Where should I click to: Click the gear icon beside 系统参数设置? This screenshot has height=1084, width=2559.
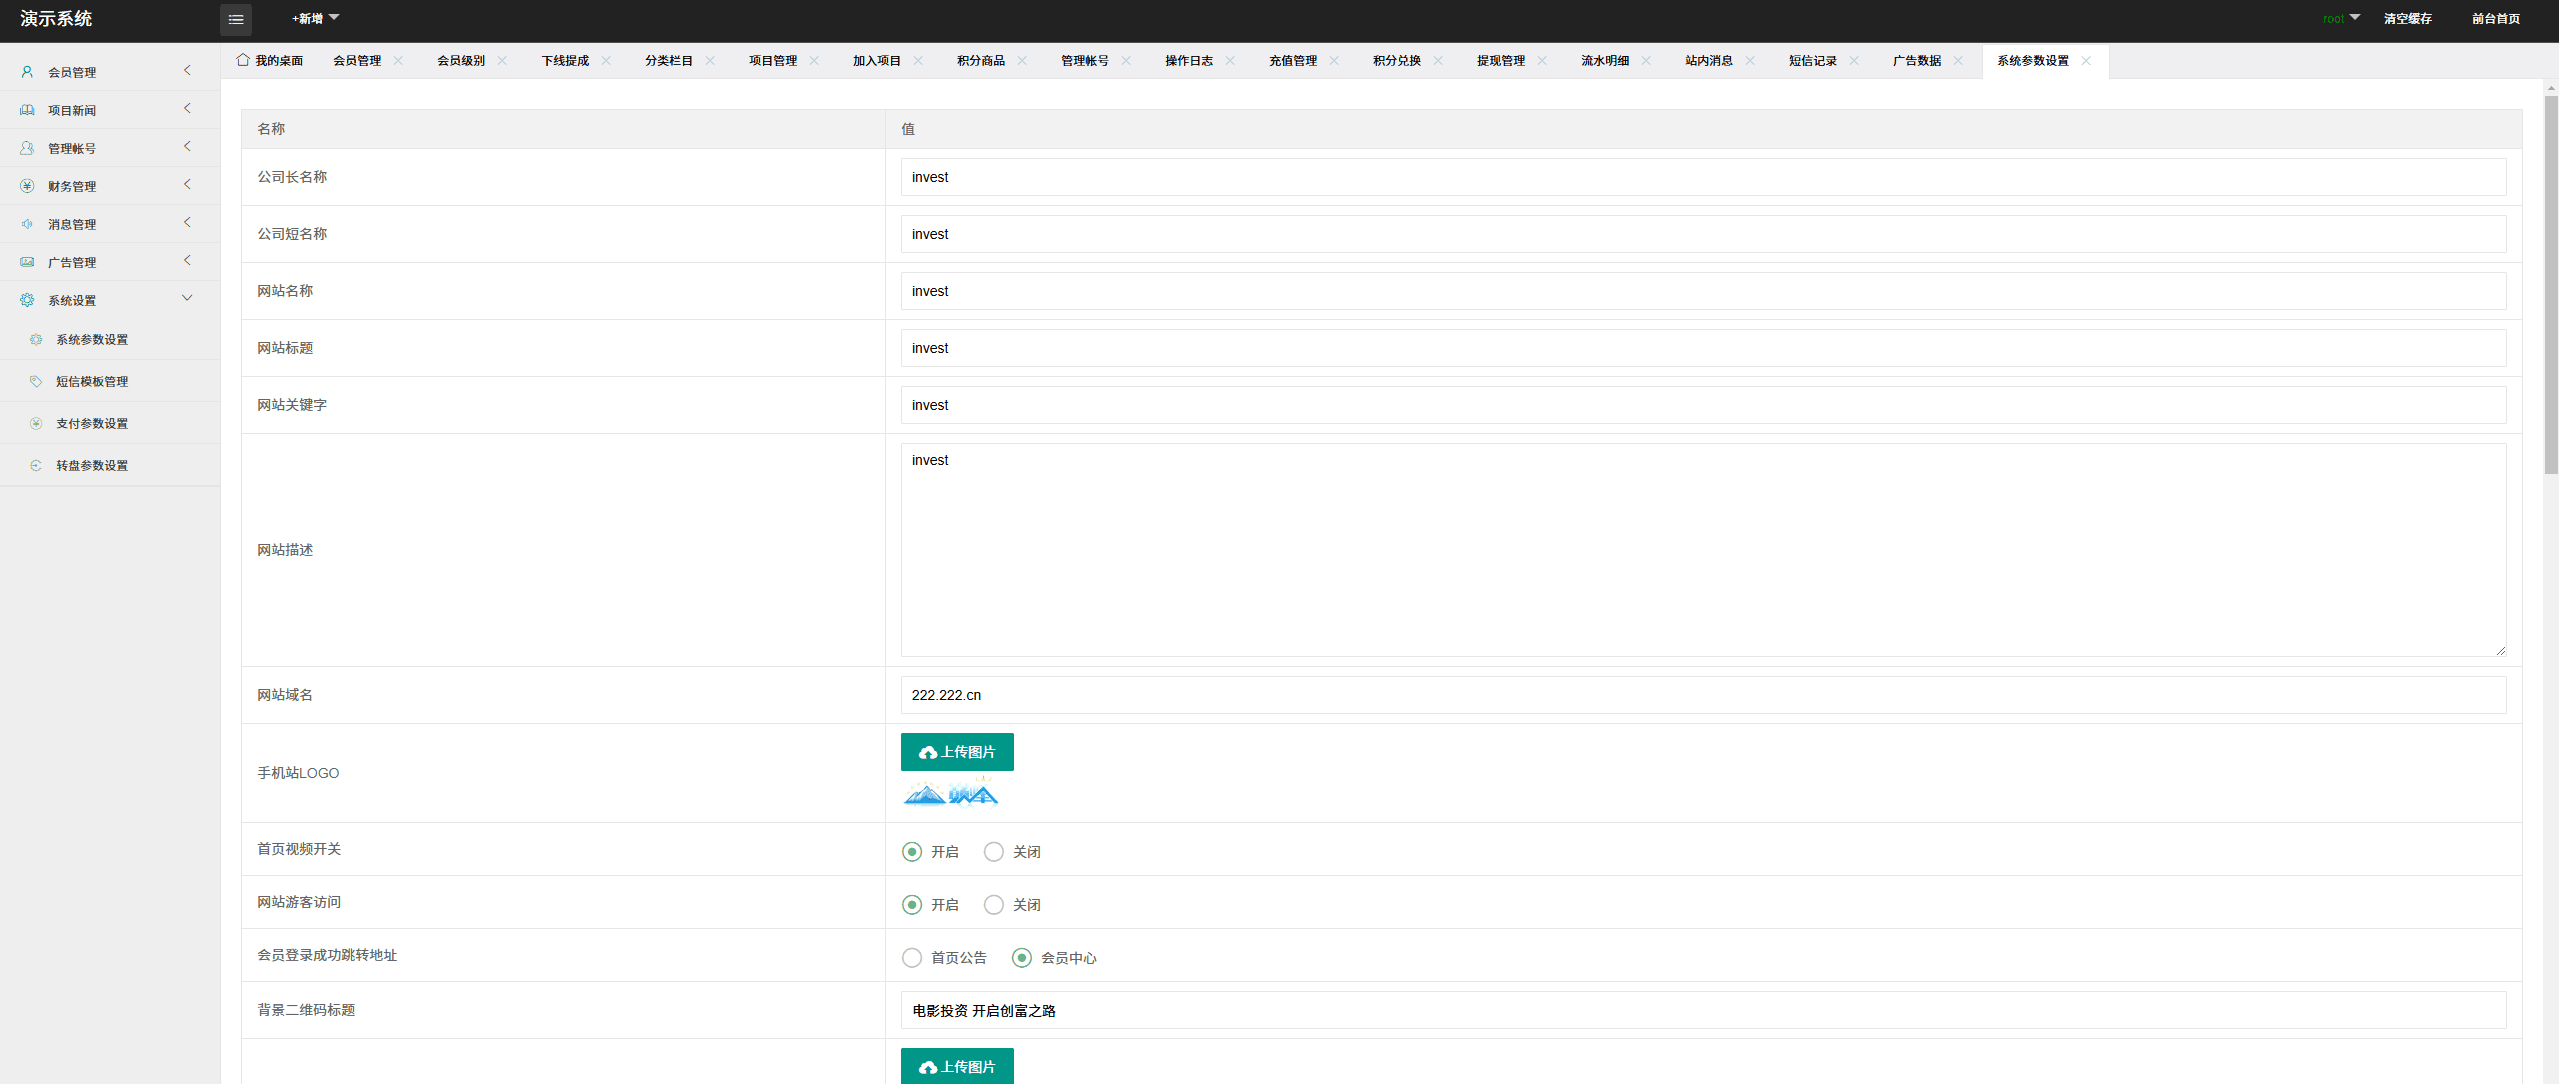pos(36,340)
